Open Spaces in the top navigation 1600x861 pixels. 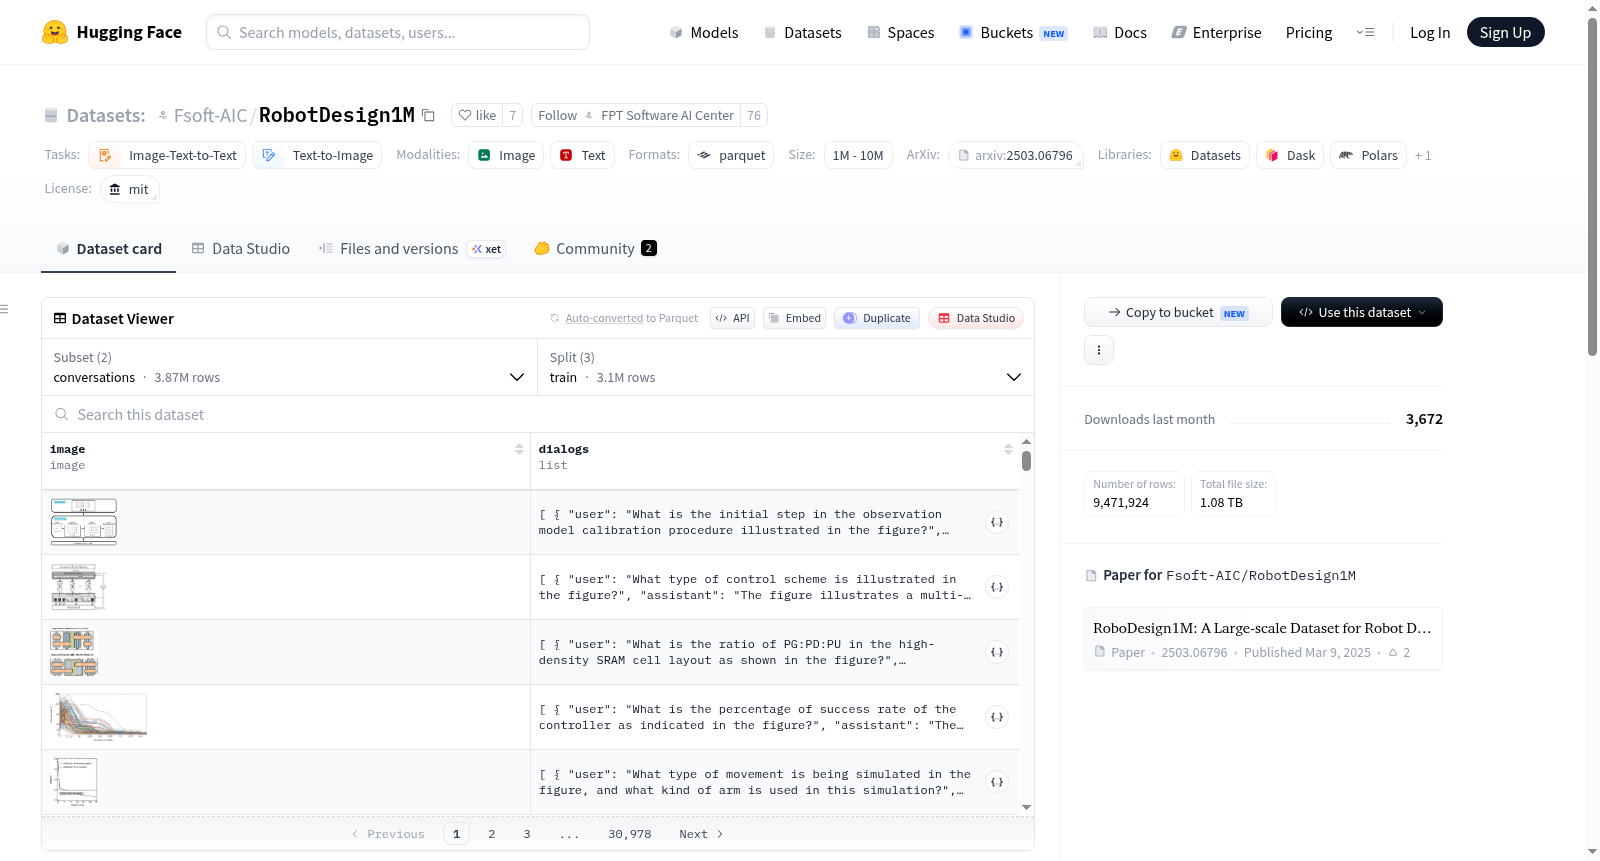pyautogui.click(x=901, y=32)
